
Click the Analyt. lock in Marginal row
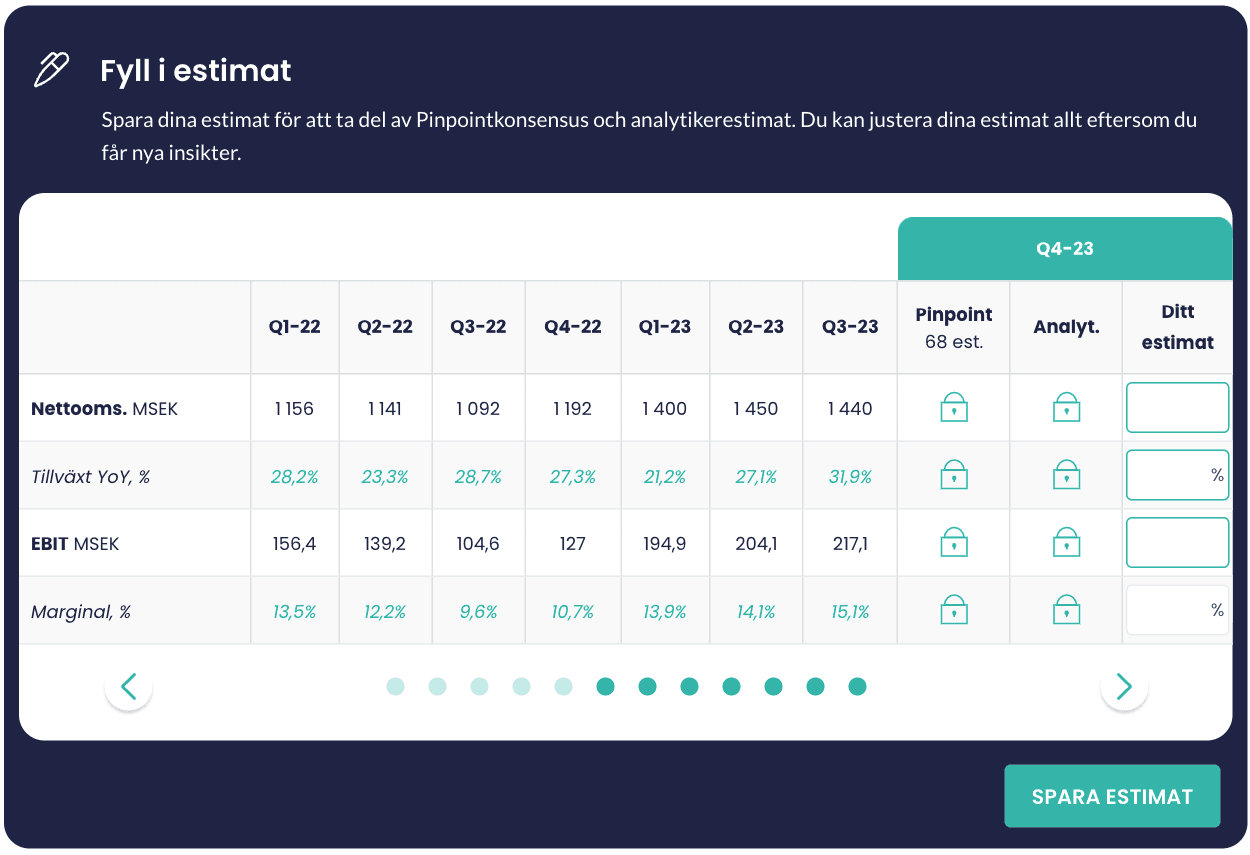click(x=1066, y=610)
